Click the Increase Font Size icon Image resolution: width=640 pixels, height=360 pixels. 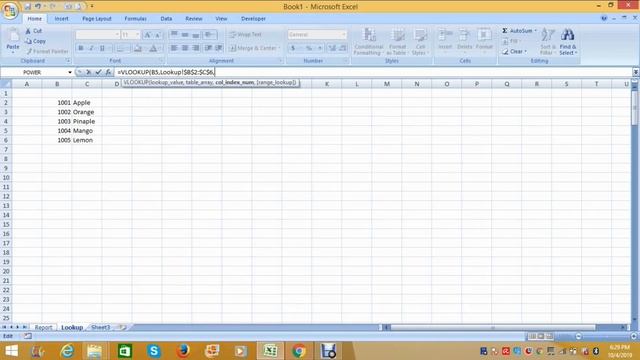tap(147, 35)
